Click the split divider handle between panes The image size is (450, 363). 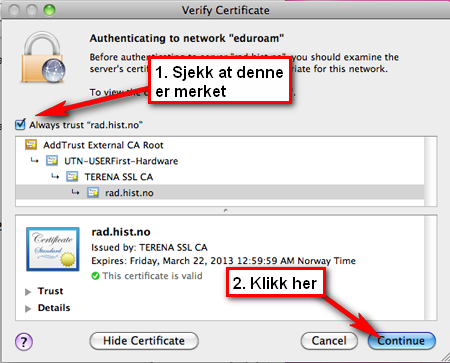click(x=226, y=210)
